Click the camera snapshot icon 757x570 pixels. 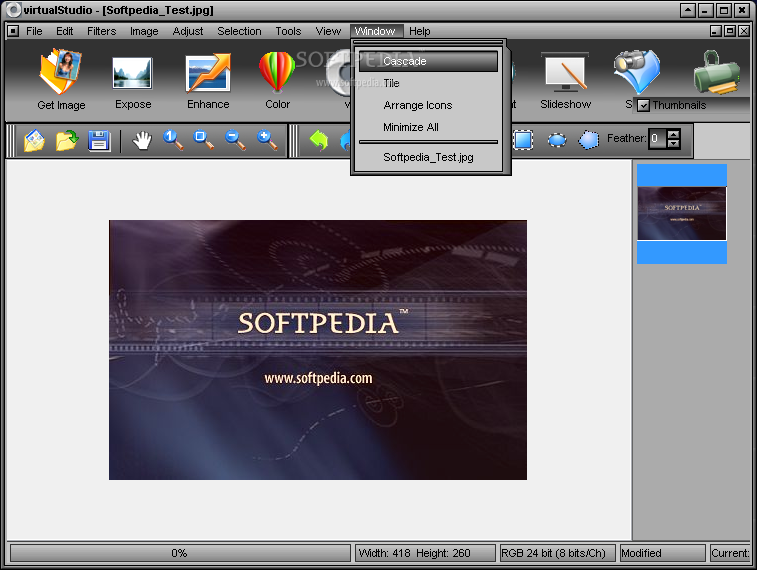click(636, 71)
